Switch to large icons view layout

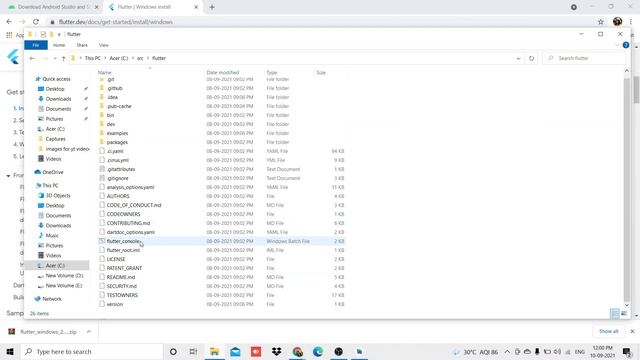point(624,313)
